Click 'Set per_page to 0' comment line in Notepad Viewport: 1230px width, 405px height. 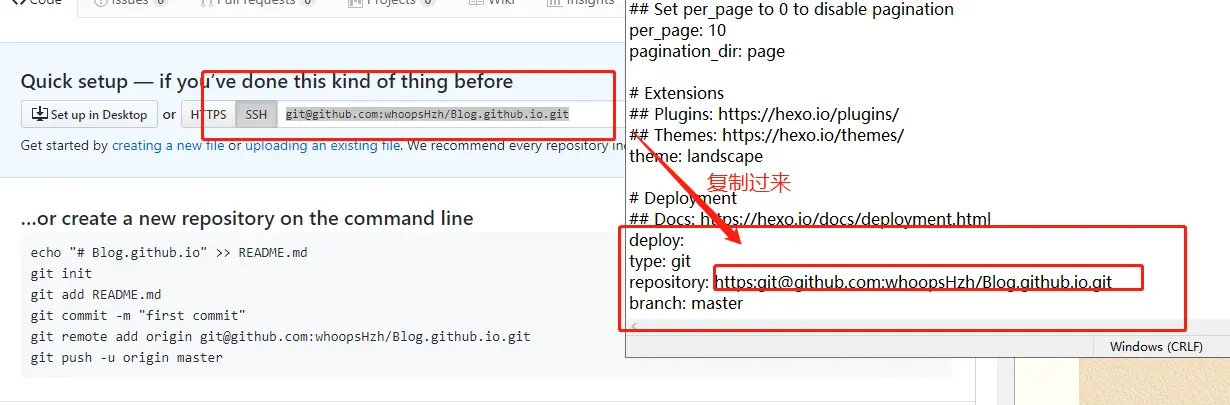tap(791, 9)
